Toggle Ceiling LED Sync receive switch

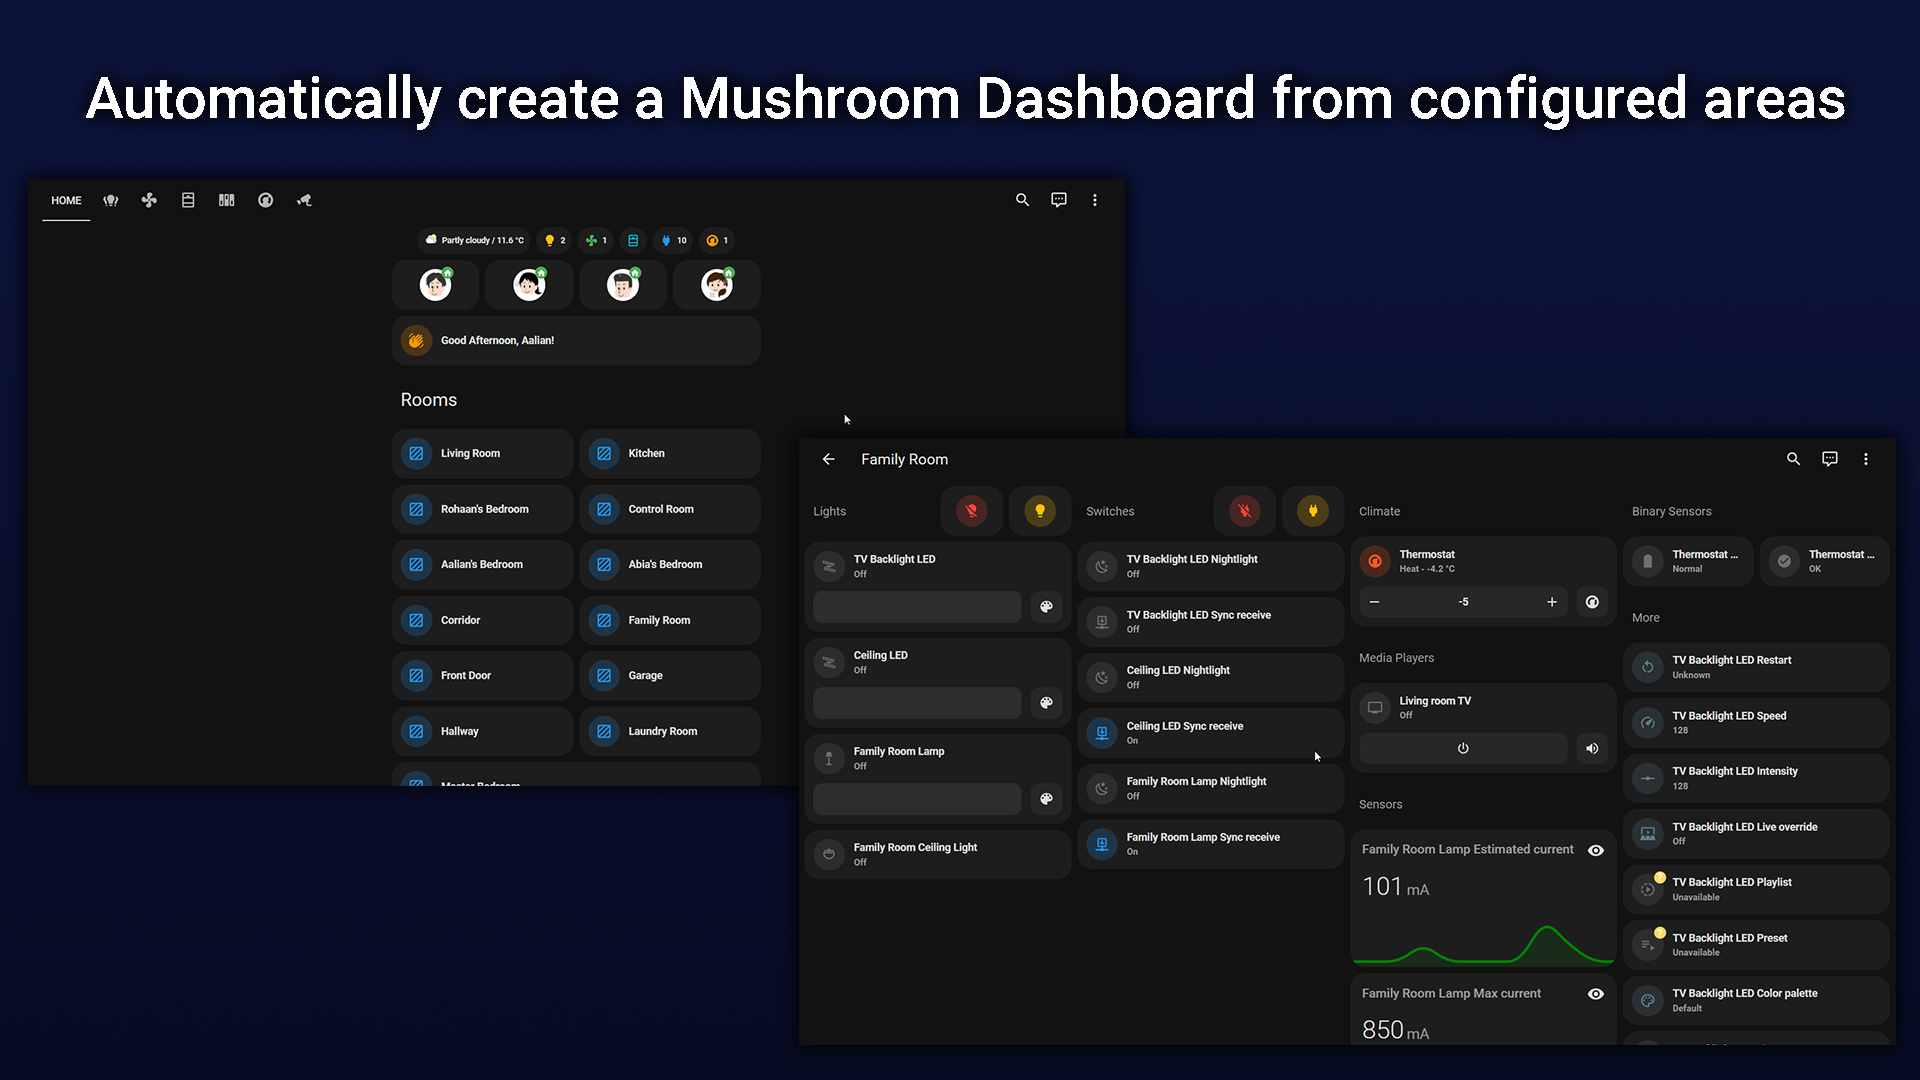pos(1102,733)
